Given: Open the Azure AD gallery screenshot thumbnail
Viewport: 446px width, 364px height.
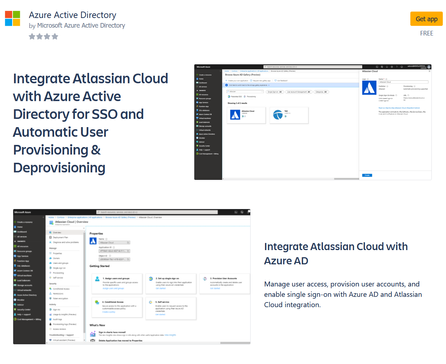Looking at the screenshot, I should click(x=313, y=122).
